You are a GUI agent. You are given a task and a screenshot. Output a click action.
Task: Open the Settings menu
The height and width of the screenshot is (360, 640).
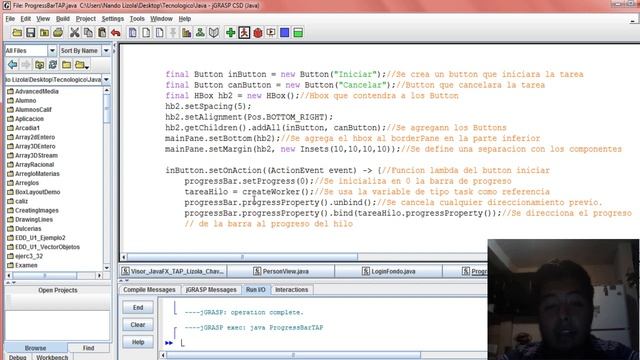coord(112,19)
